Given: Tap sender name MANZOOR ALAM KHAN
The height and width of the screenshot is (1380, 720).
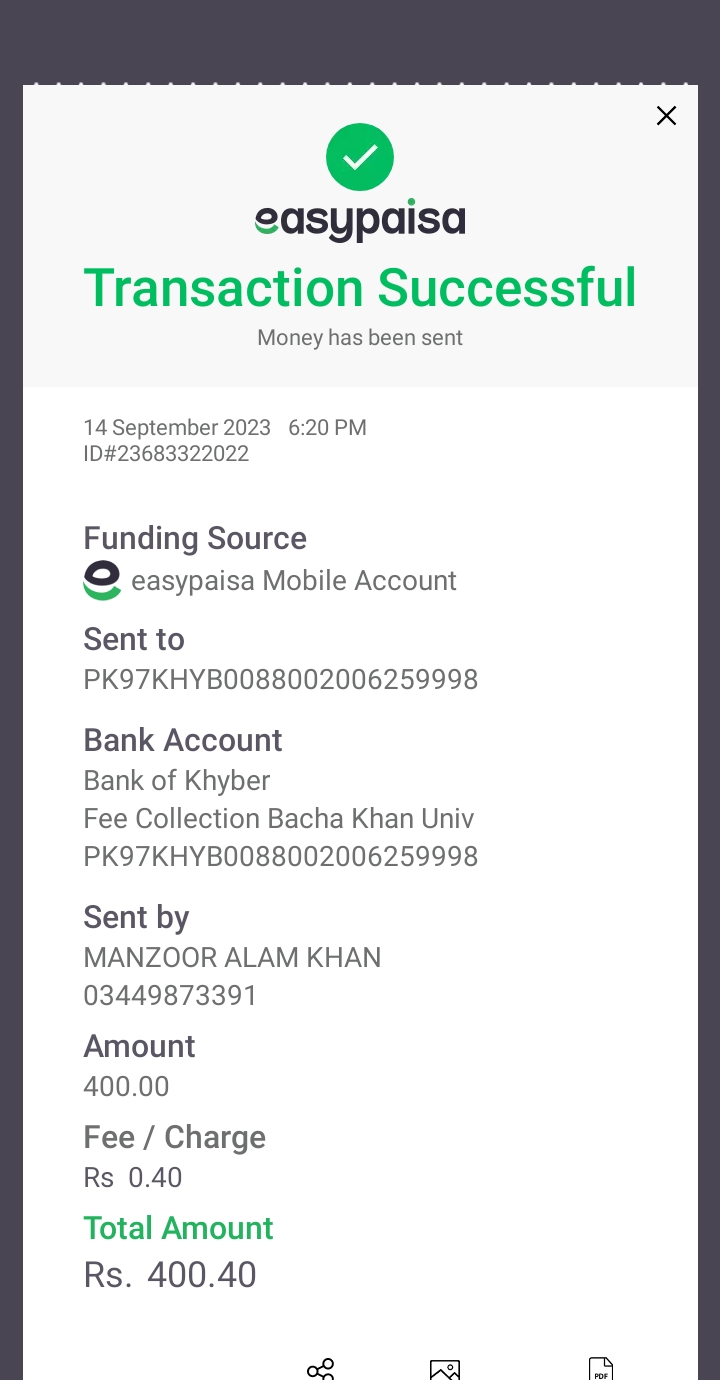Looking at the screenshot, I should tap(232, 958).
